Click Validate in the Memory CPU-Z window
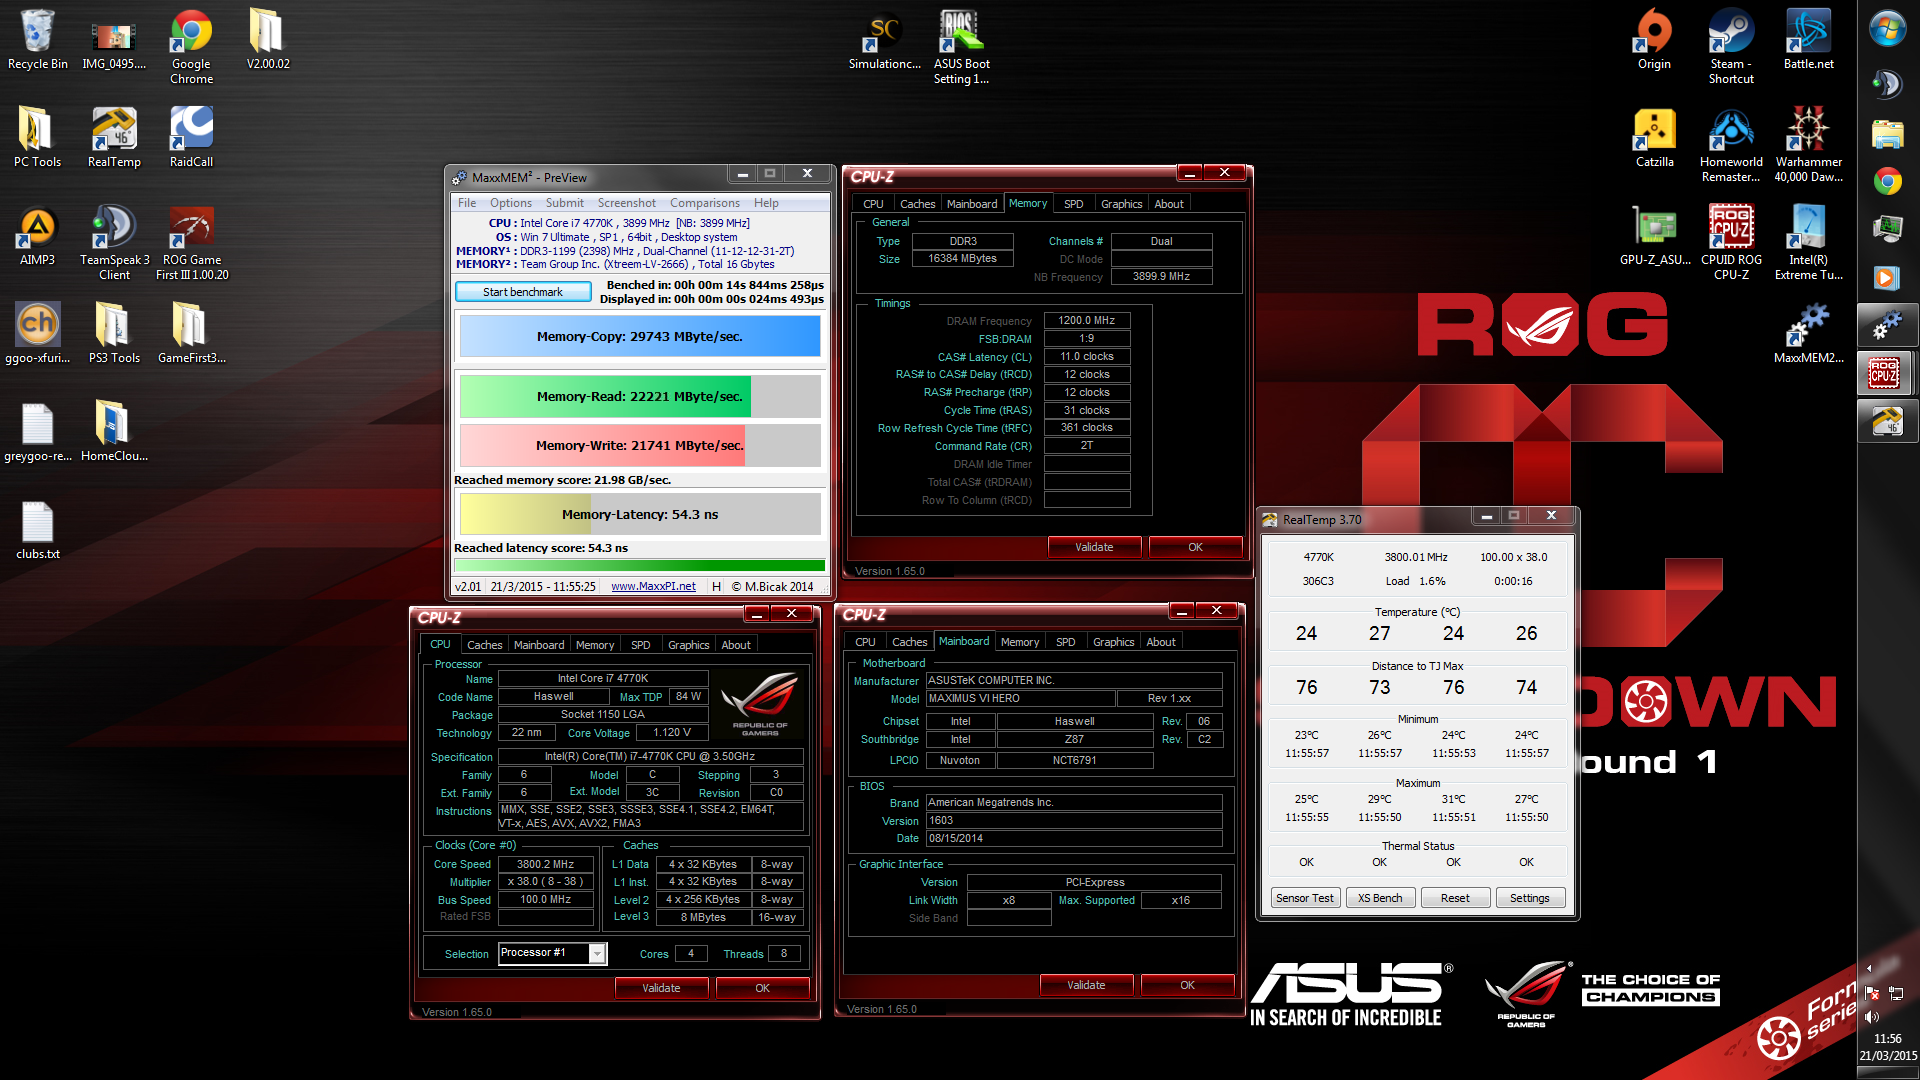 (1094, 547)
